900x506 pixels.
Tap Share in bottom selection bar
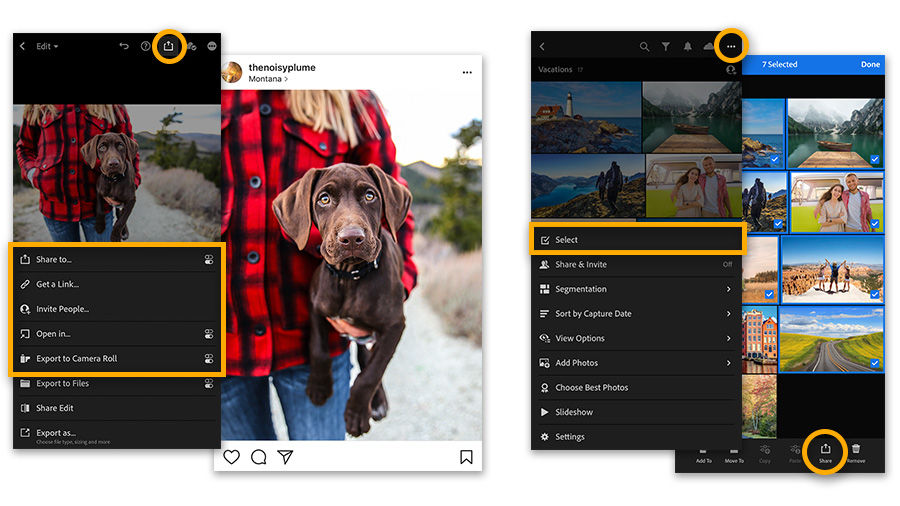tap(825, 453)
